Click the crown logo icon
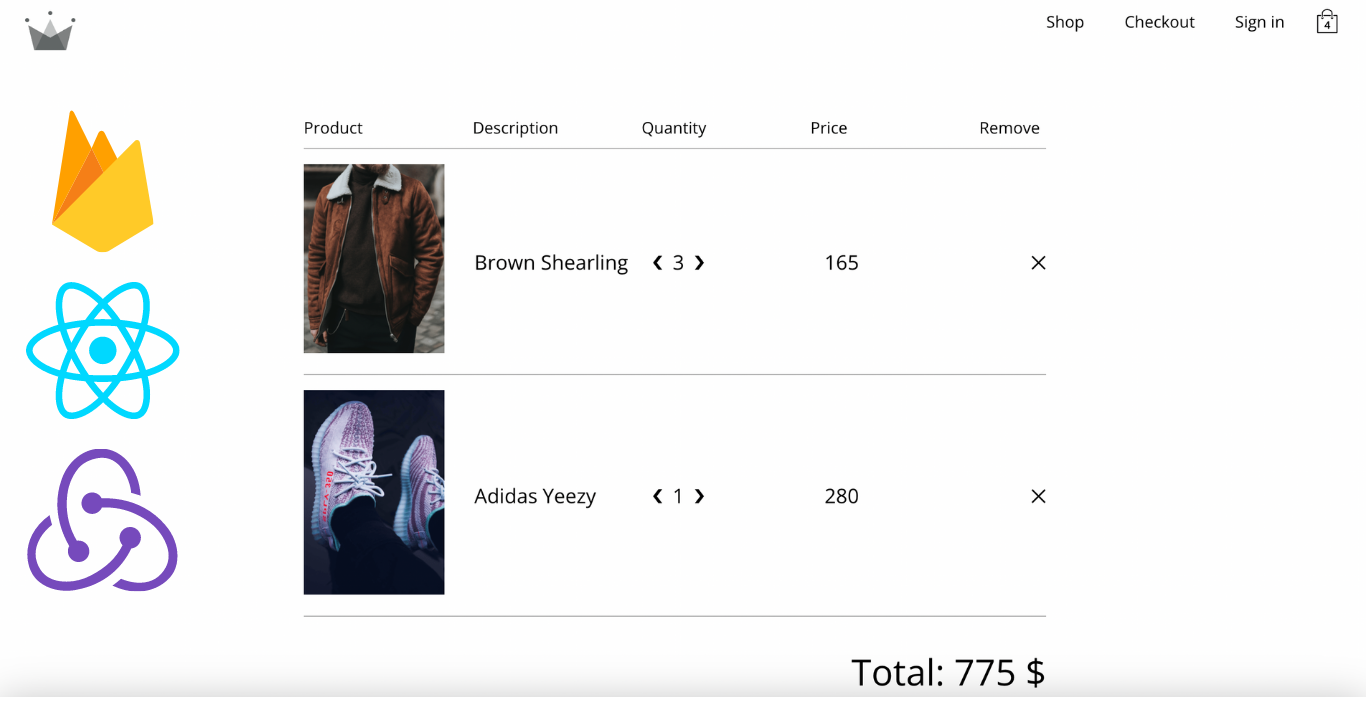1366x701 pixels. click(x=50, y=31)
